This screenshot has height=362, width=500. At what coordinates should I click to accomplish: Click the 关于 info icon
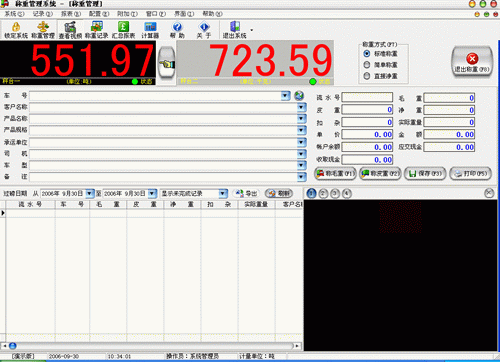point(204,27)
